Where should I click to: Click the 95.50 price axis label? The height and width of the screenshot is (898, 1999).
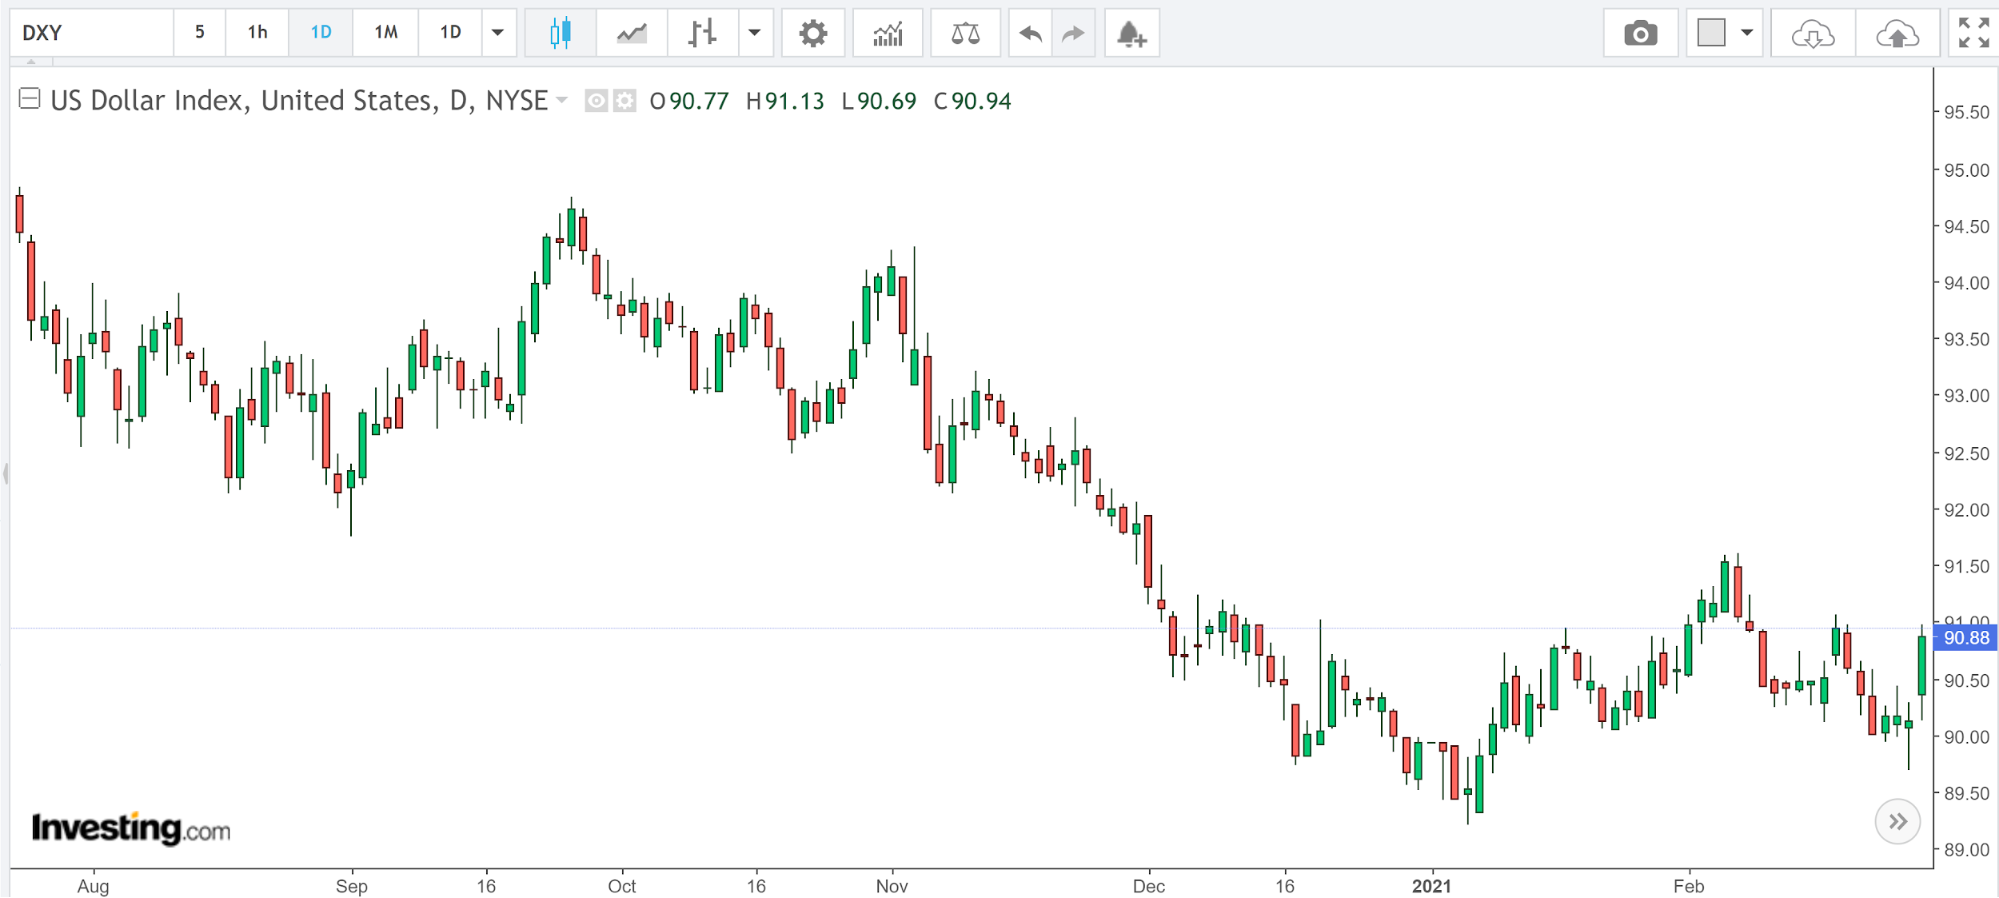point(1967,113)
